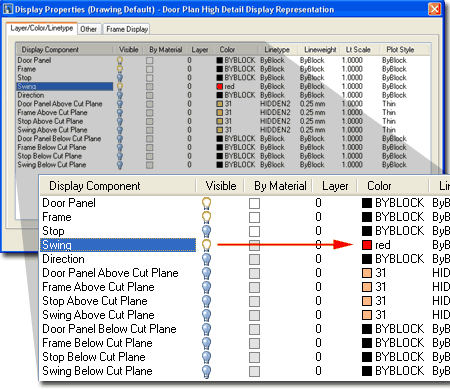Click ByBlock plot style for Swing row
Image resolution: width=450 pixels, height=389 pixels.
coord(394,87)
